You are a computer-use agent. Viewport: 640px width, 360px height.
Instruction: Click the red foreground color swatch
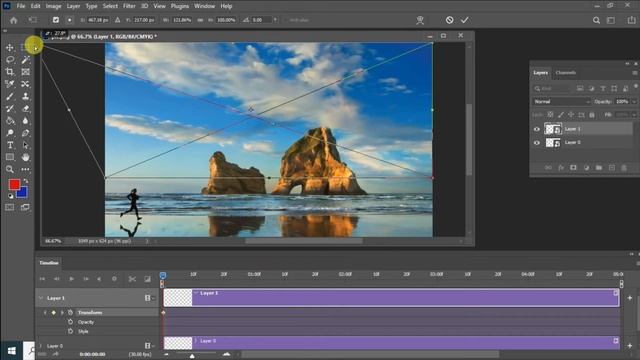point(13,184)
